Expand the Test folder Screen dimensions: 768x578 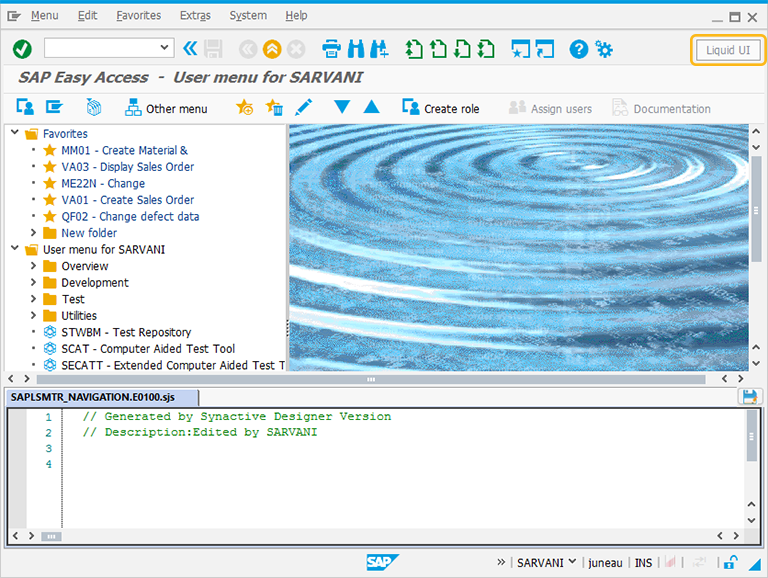[x=33, y=298]
